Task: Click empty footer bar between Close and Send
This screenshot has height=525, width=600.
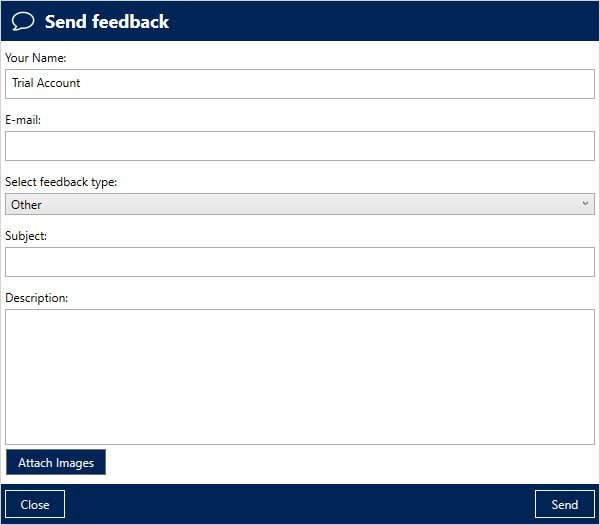Action: [300, 505]
